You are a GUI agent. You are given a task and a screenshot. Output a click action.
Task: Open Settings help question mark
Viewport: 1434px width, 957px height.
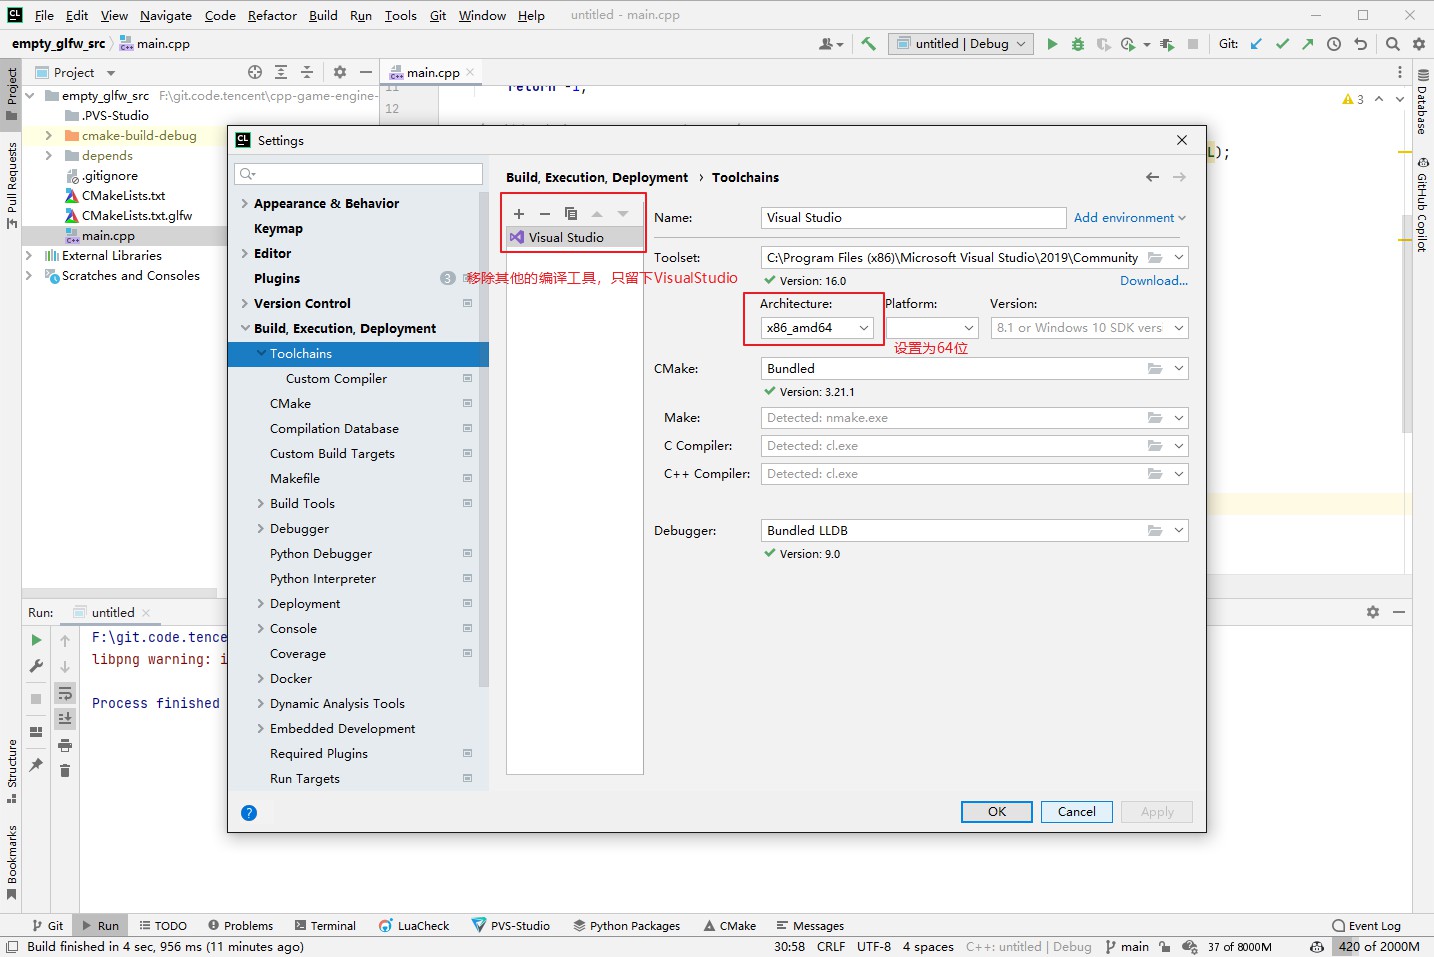tap(249, 813)
